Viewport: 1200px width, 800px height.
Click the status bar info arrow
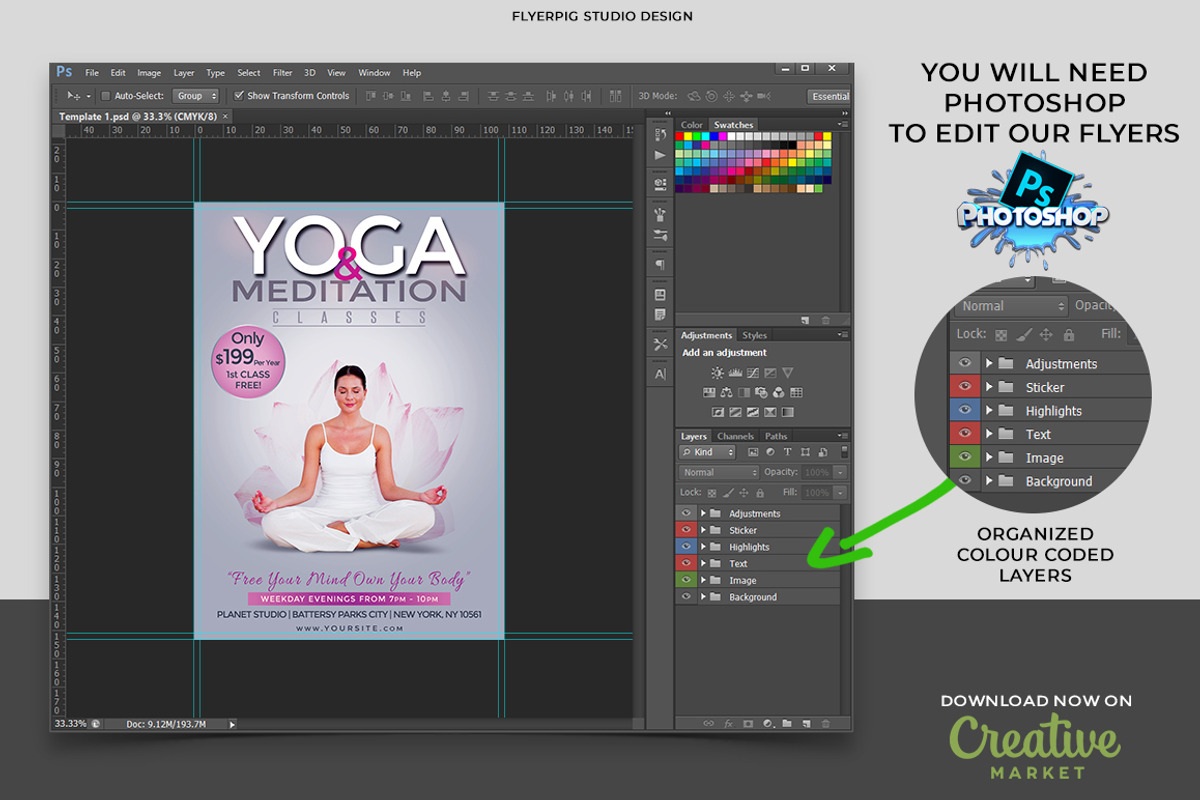coord(232,723)
